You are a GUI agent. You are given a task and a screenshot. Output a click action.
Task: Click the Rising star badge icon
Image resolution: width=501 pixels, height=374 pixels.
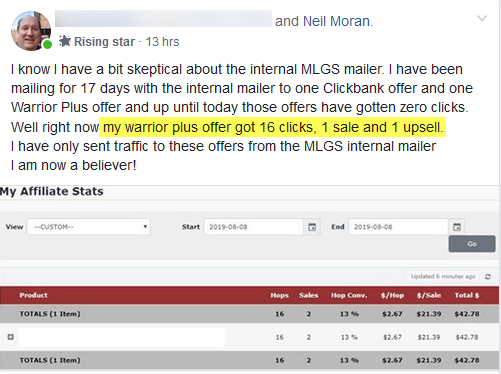(65, 41)
